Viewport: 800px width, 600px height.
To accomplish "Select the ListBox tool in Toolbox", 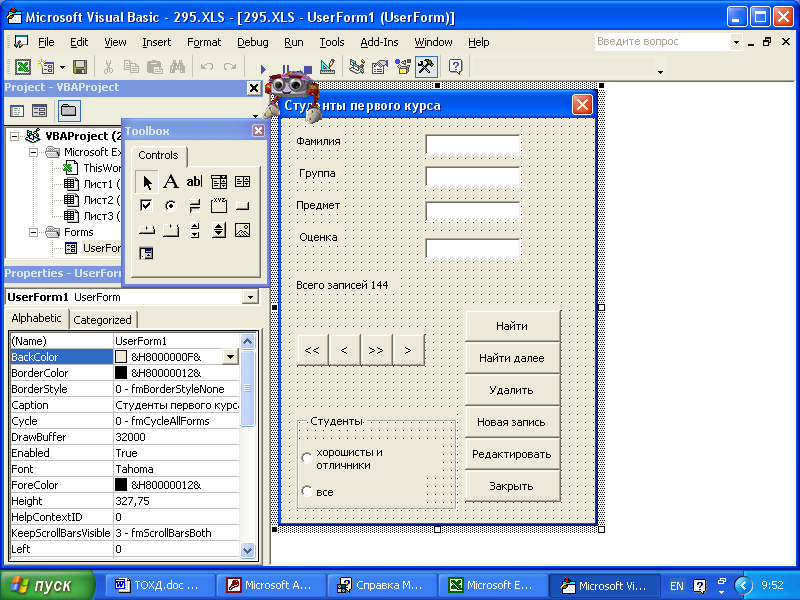I will [243, 182].
